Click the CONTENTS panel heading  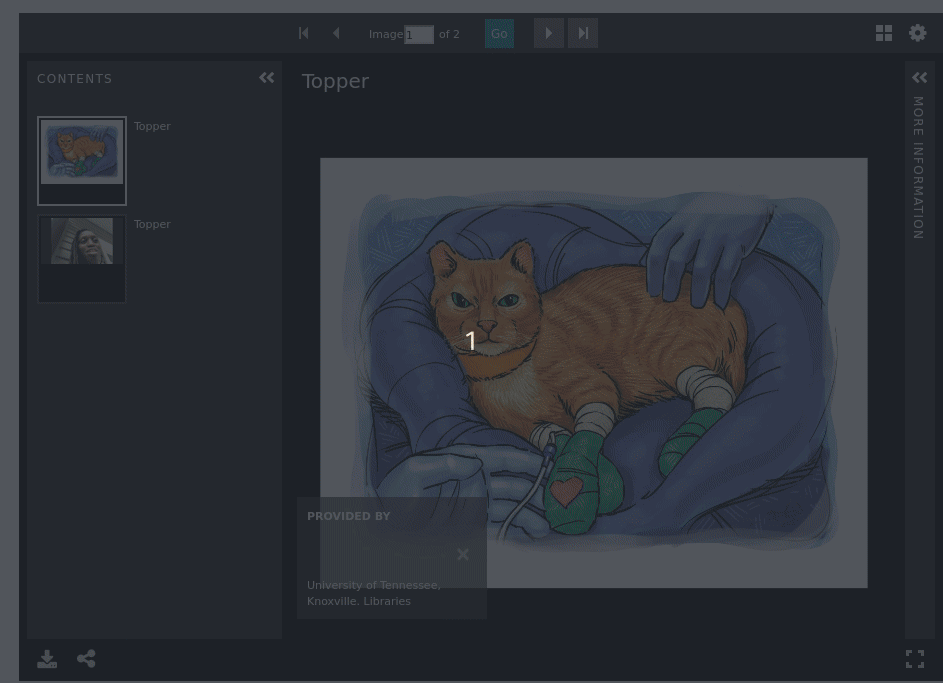click(75, 79)
